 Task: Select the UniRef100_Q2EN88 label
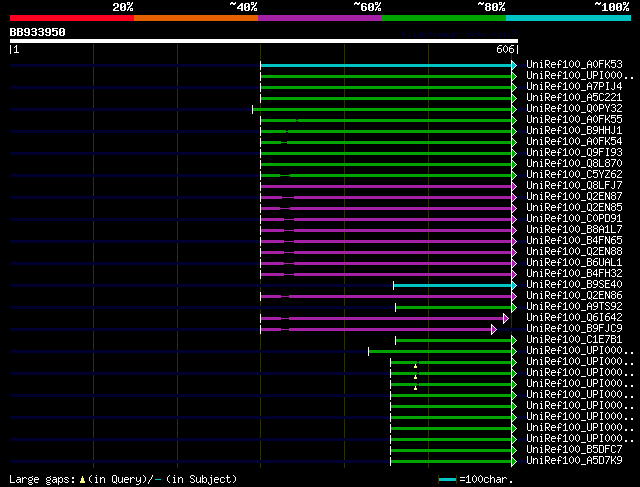[x=574, y=252]
